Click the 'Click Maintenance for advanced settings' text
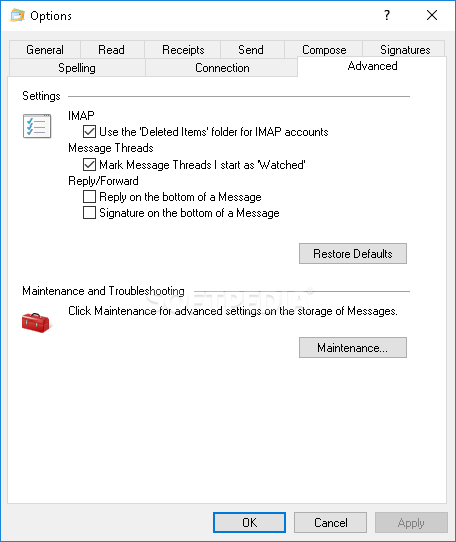The height and width of the screenshot is (542, 456). pos(233,311)
